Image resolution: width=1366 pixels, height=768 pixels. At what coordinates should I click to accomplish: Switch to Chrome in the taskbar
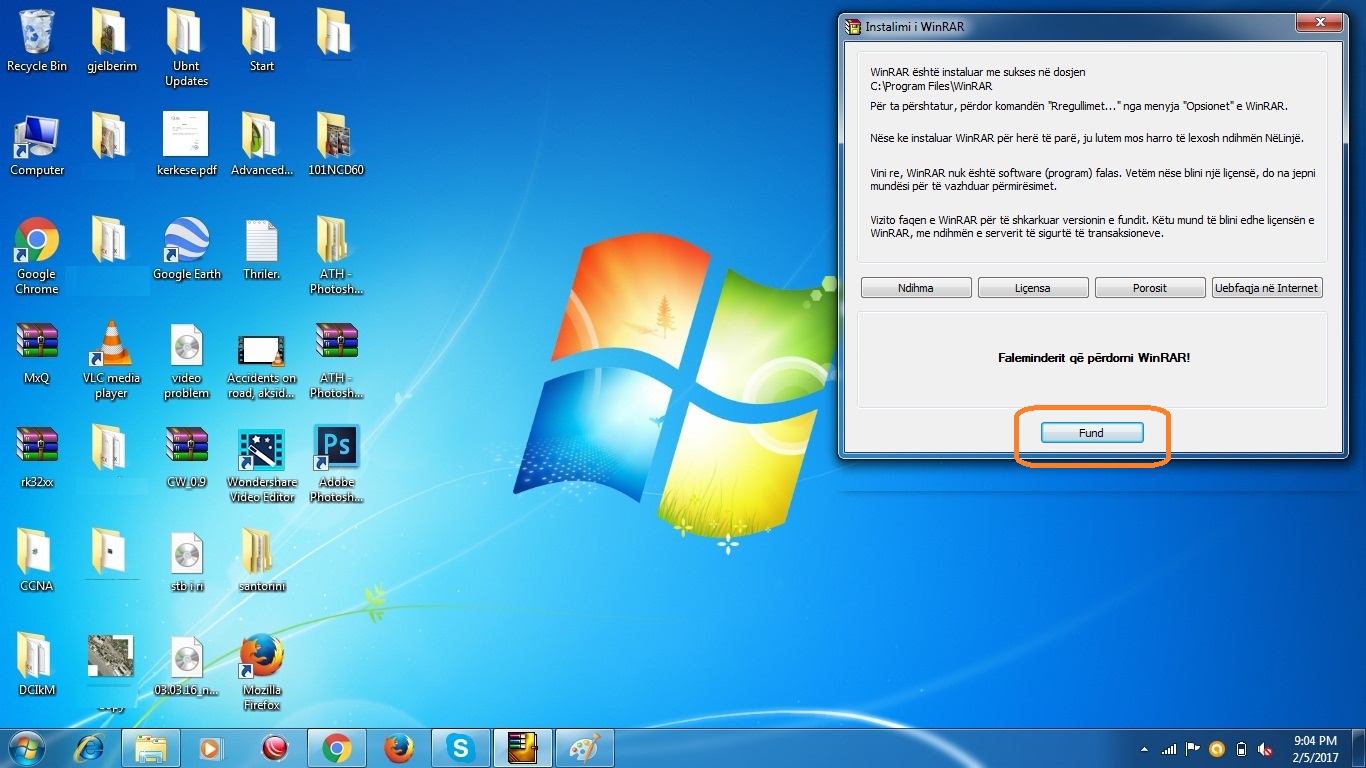337,748
